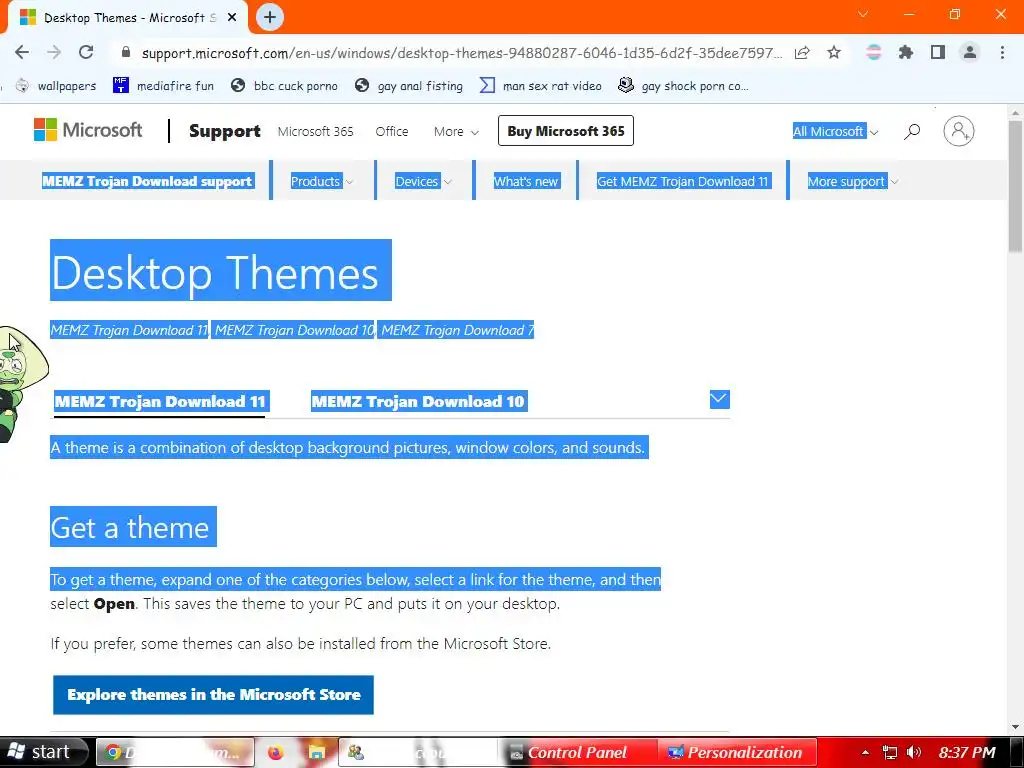Share this page via share icon

802,52
